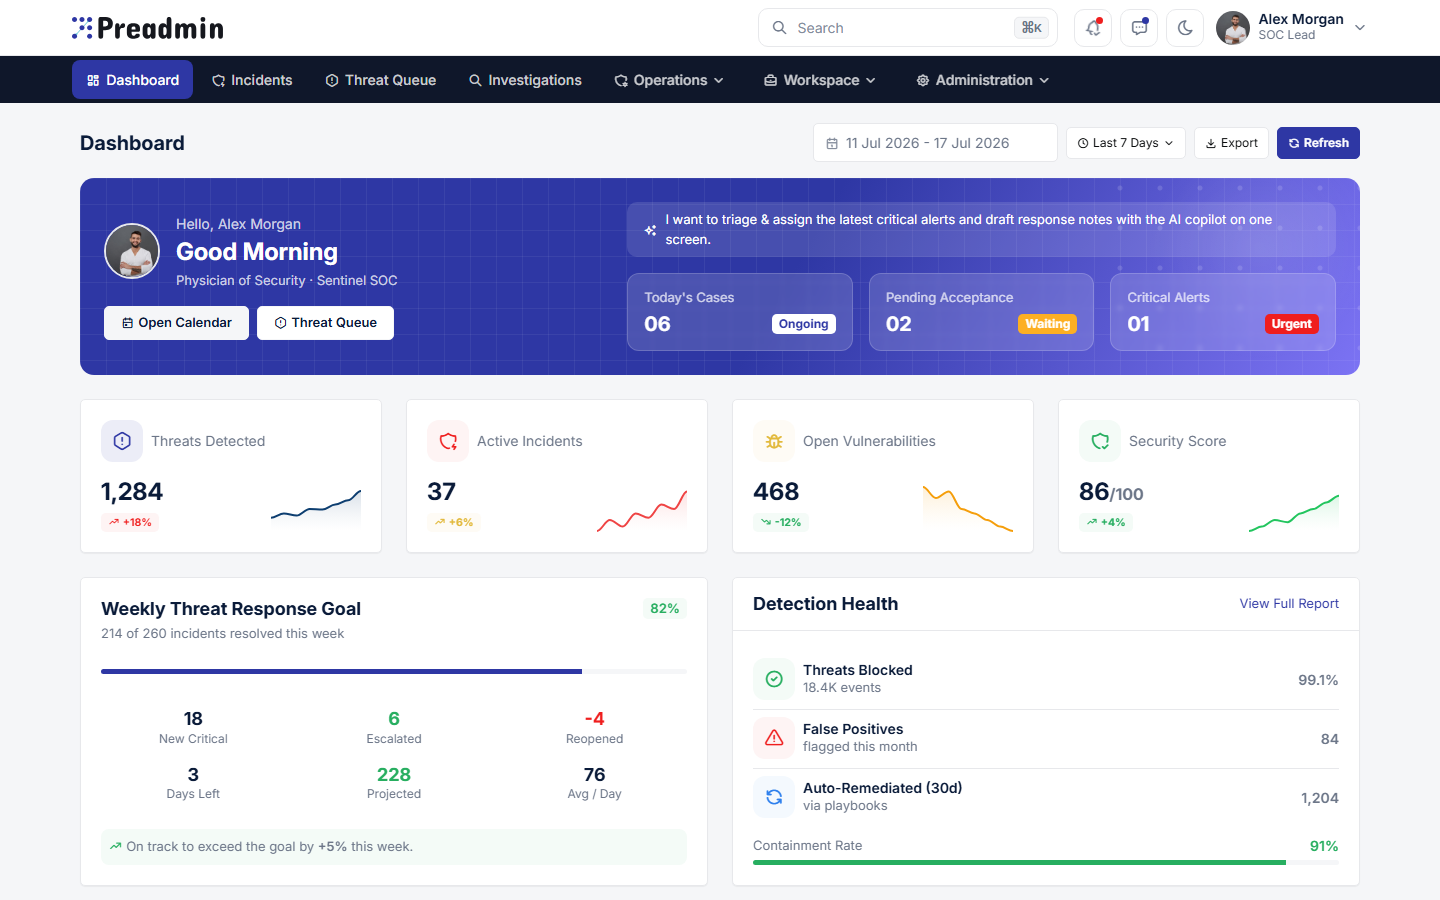Go to the Incidents tab

tap(252, 80)
